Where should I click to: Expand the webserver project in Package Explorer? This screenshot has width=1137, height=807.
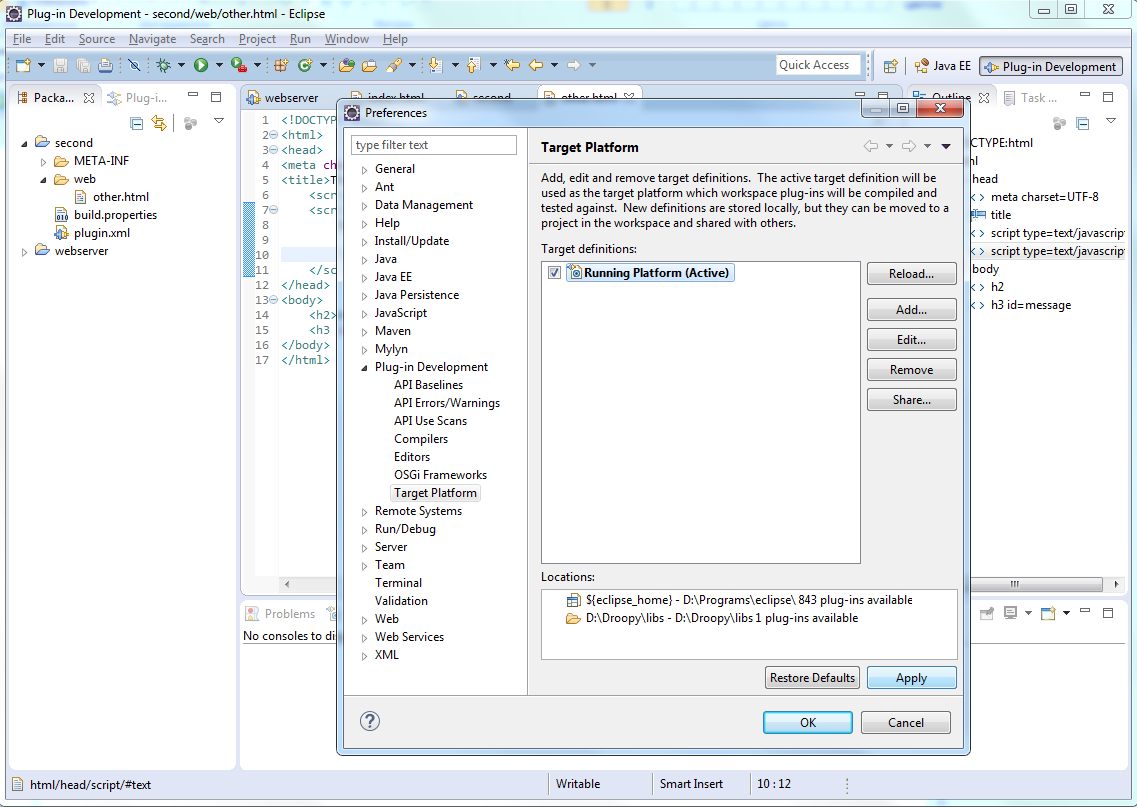click(x=25, y=252)
